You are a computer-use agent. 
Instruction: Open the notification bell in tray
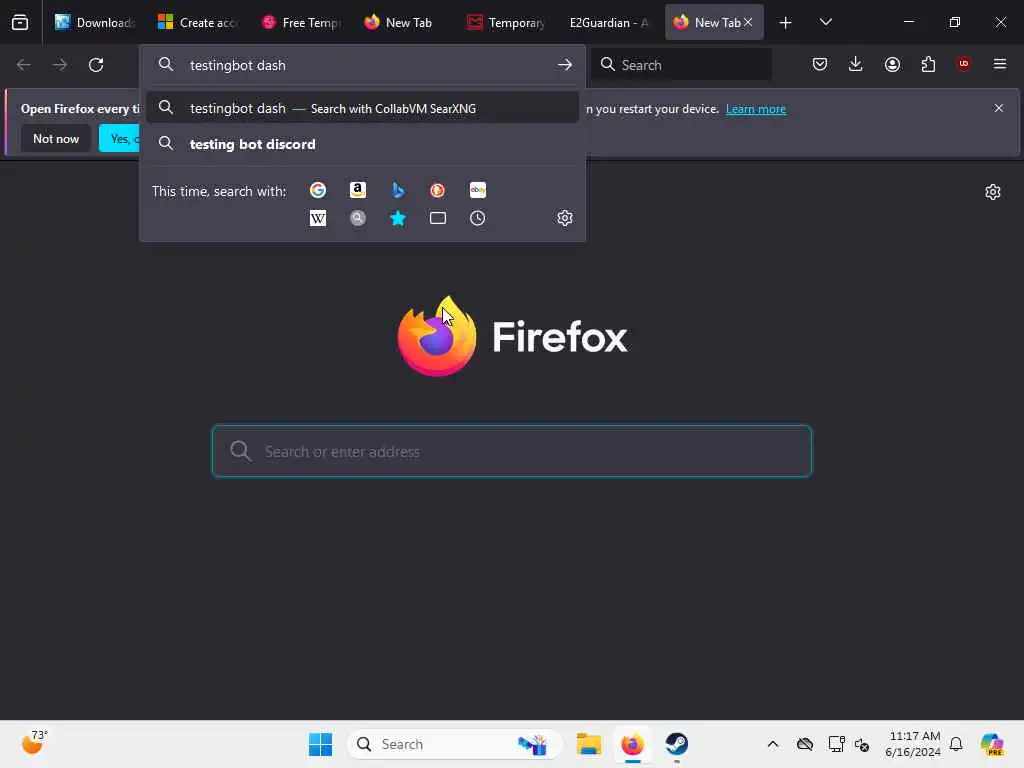click(x=956, y=744)
